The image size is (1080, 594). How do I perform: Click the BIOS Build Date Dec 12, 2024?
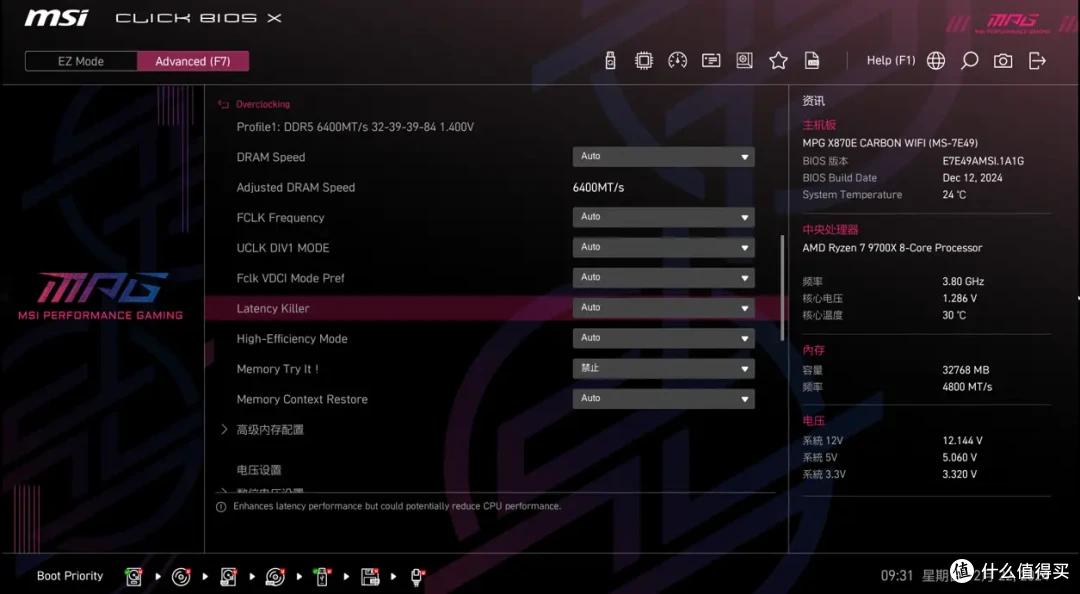coord(973,178)
